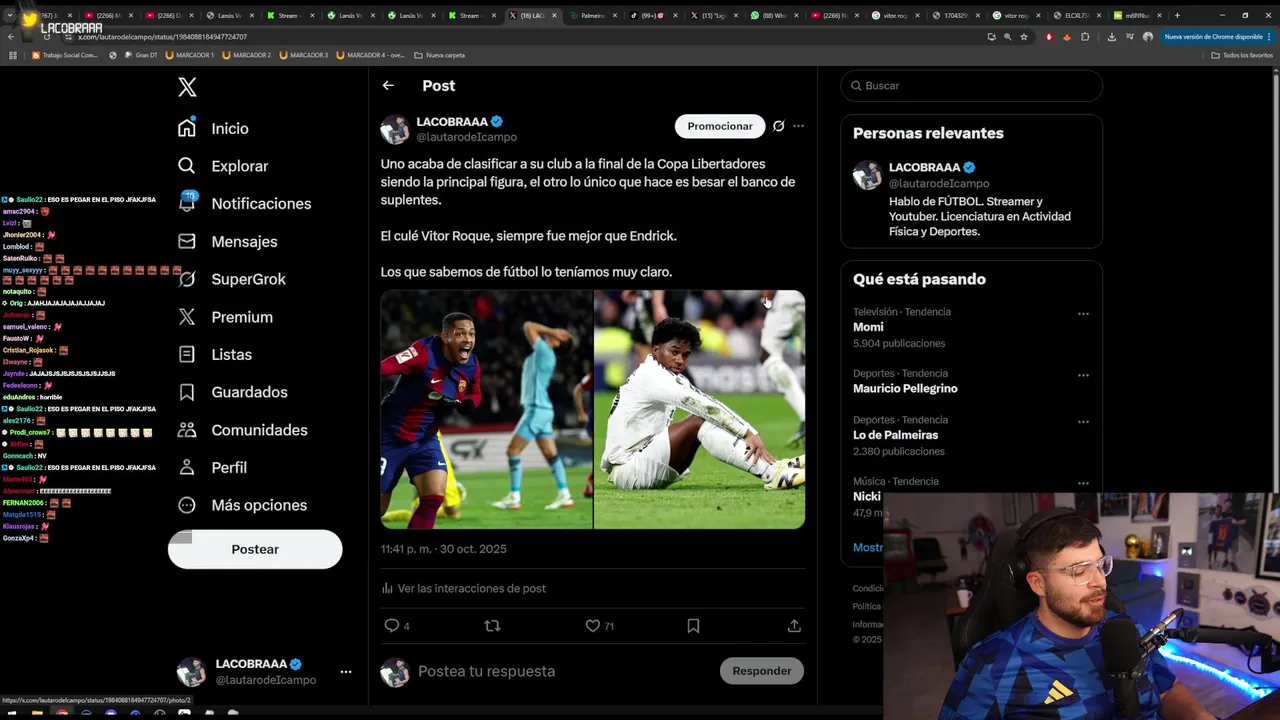Click the X logo in the sidebar
This screenshot has height=720, width=1280.
pyautogui.click(x=187, y=87)
